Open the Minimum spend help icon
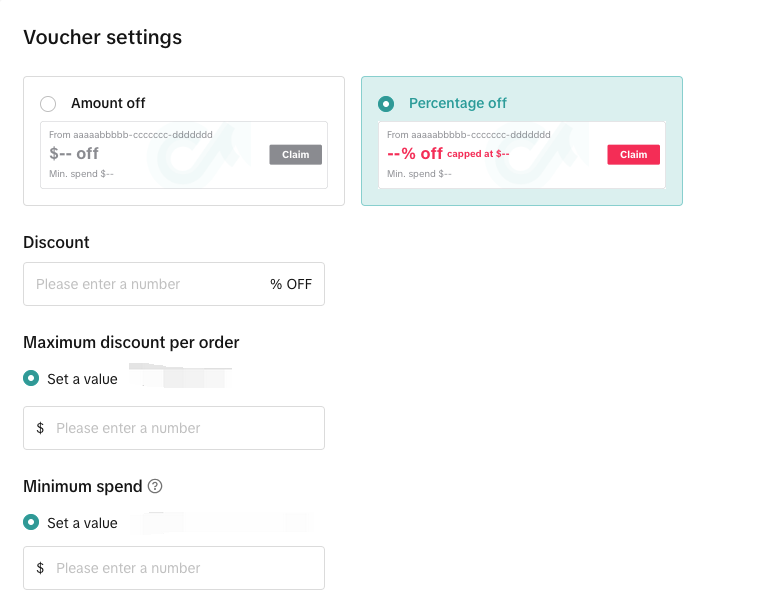Image resolution: width=760 pixels, height=607 pixels. click(x=155, y=487)
